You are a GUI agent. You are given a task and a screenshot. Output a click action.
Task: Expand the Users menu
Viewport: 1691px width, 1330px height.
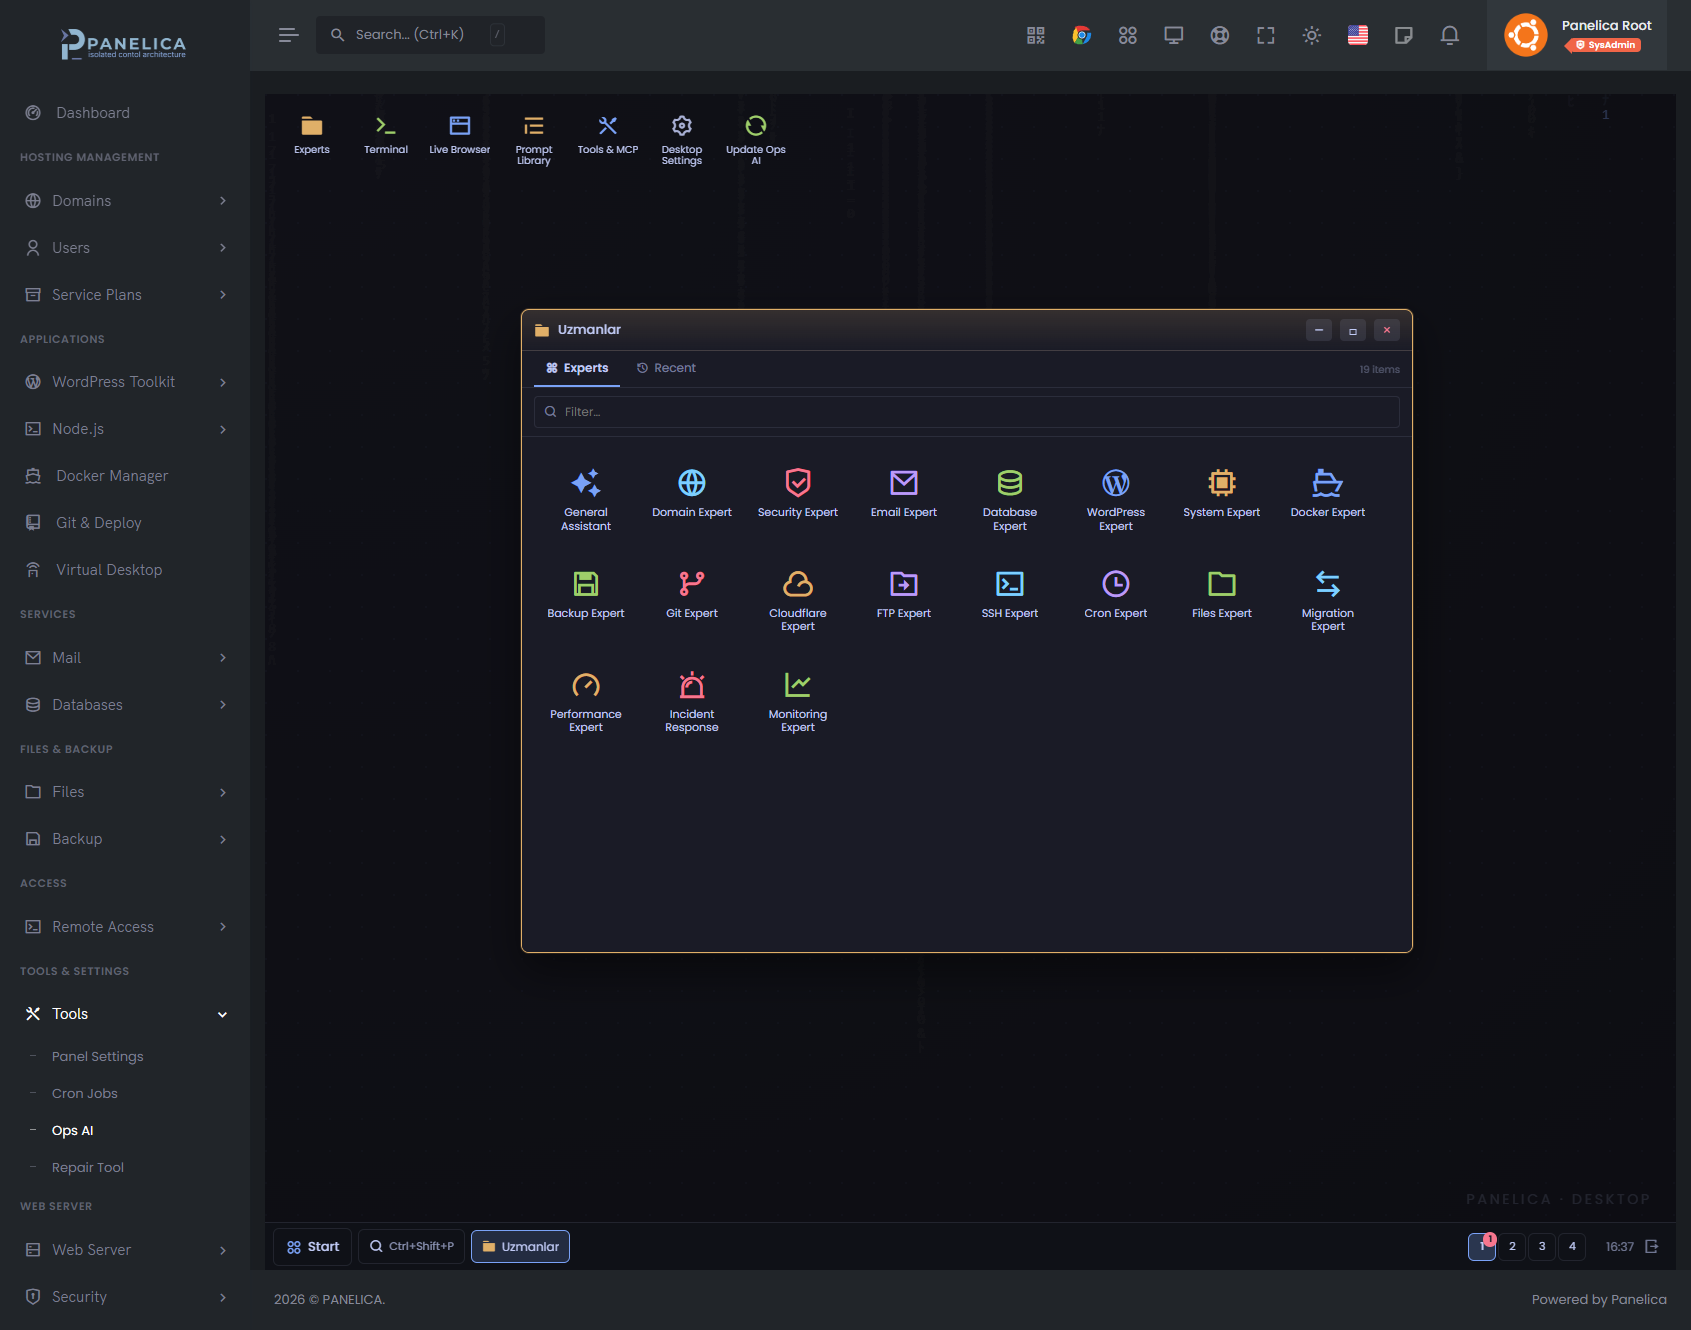125,248
